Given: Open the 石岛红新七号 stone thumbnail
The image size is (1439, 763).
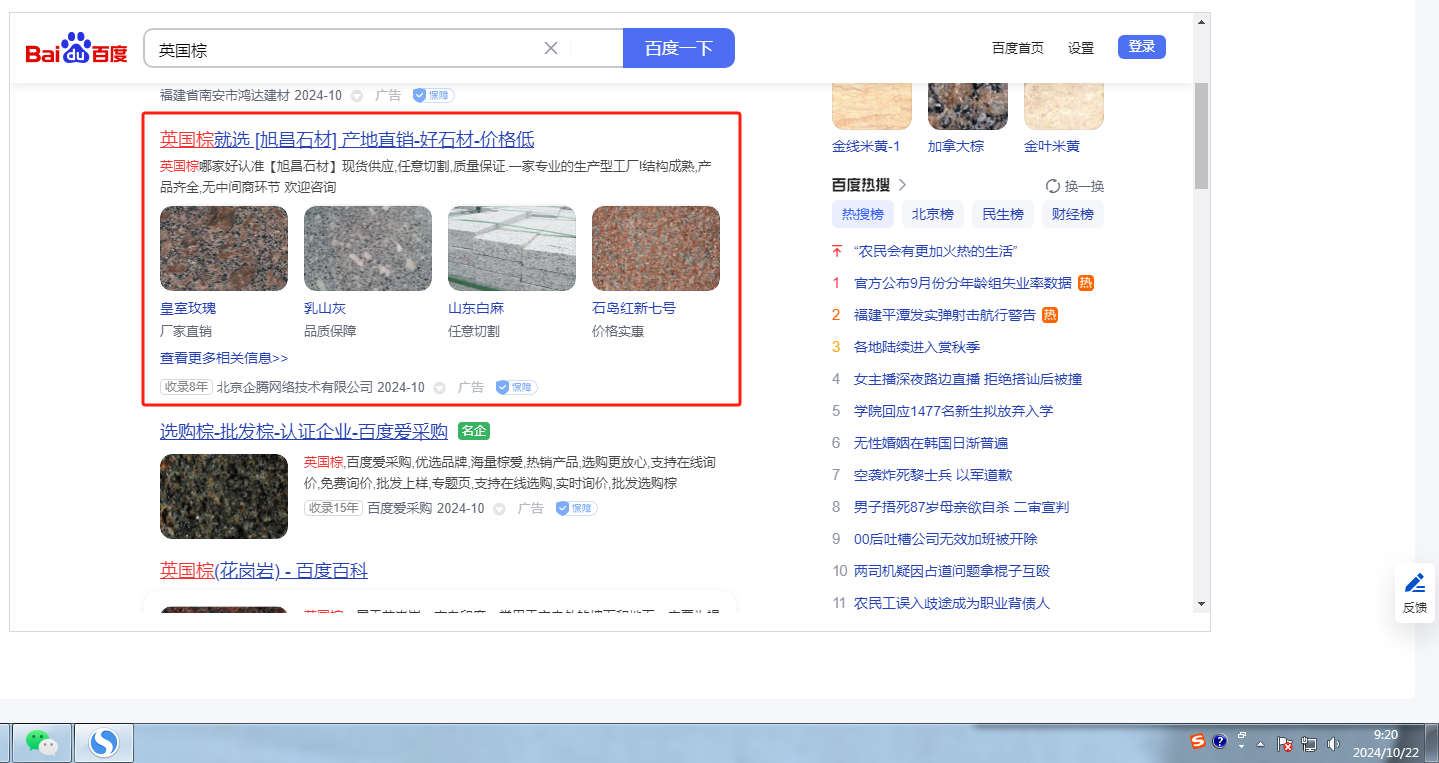Looking at the screenshot, I should click(x=656, y=249).
